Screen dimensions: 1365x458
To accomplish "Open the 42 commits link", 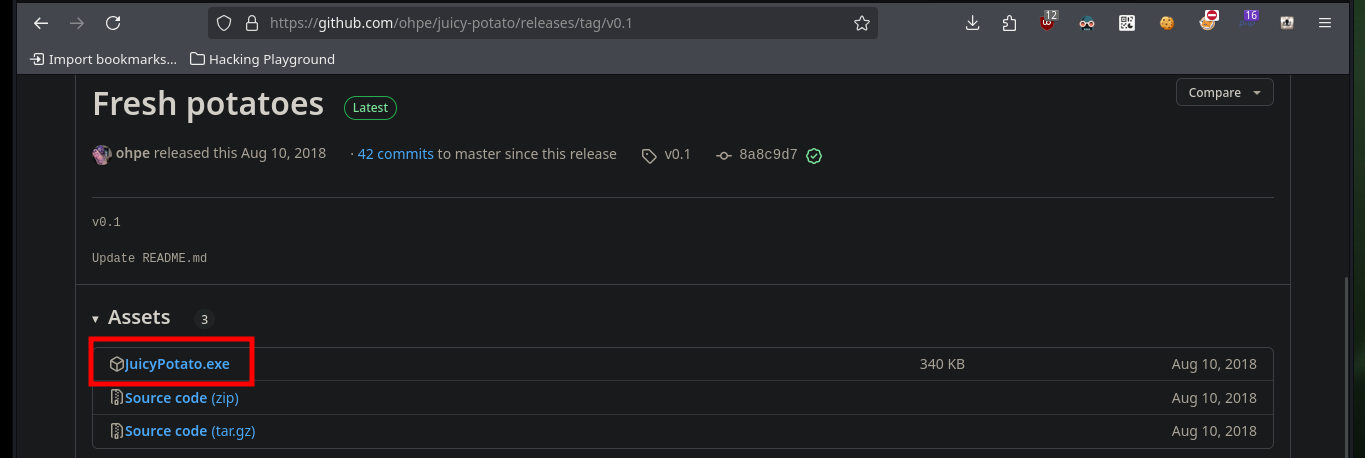I will [x=396, y=154].
